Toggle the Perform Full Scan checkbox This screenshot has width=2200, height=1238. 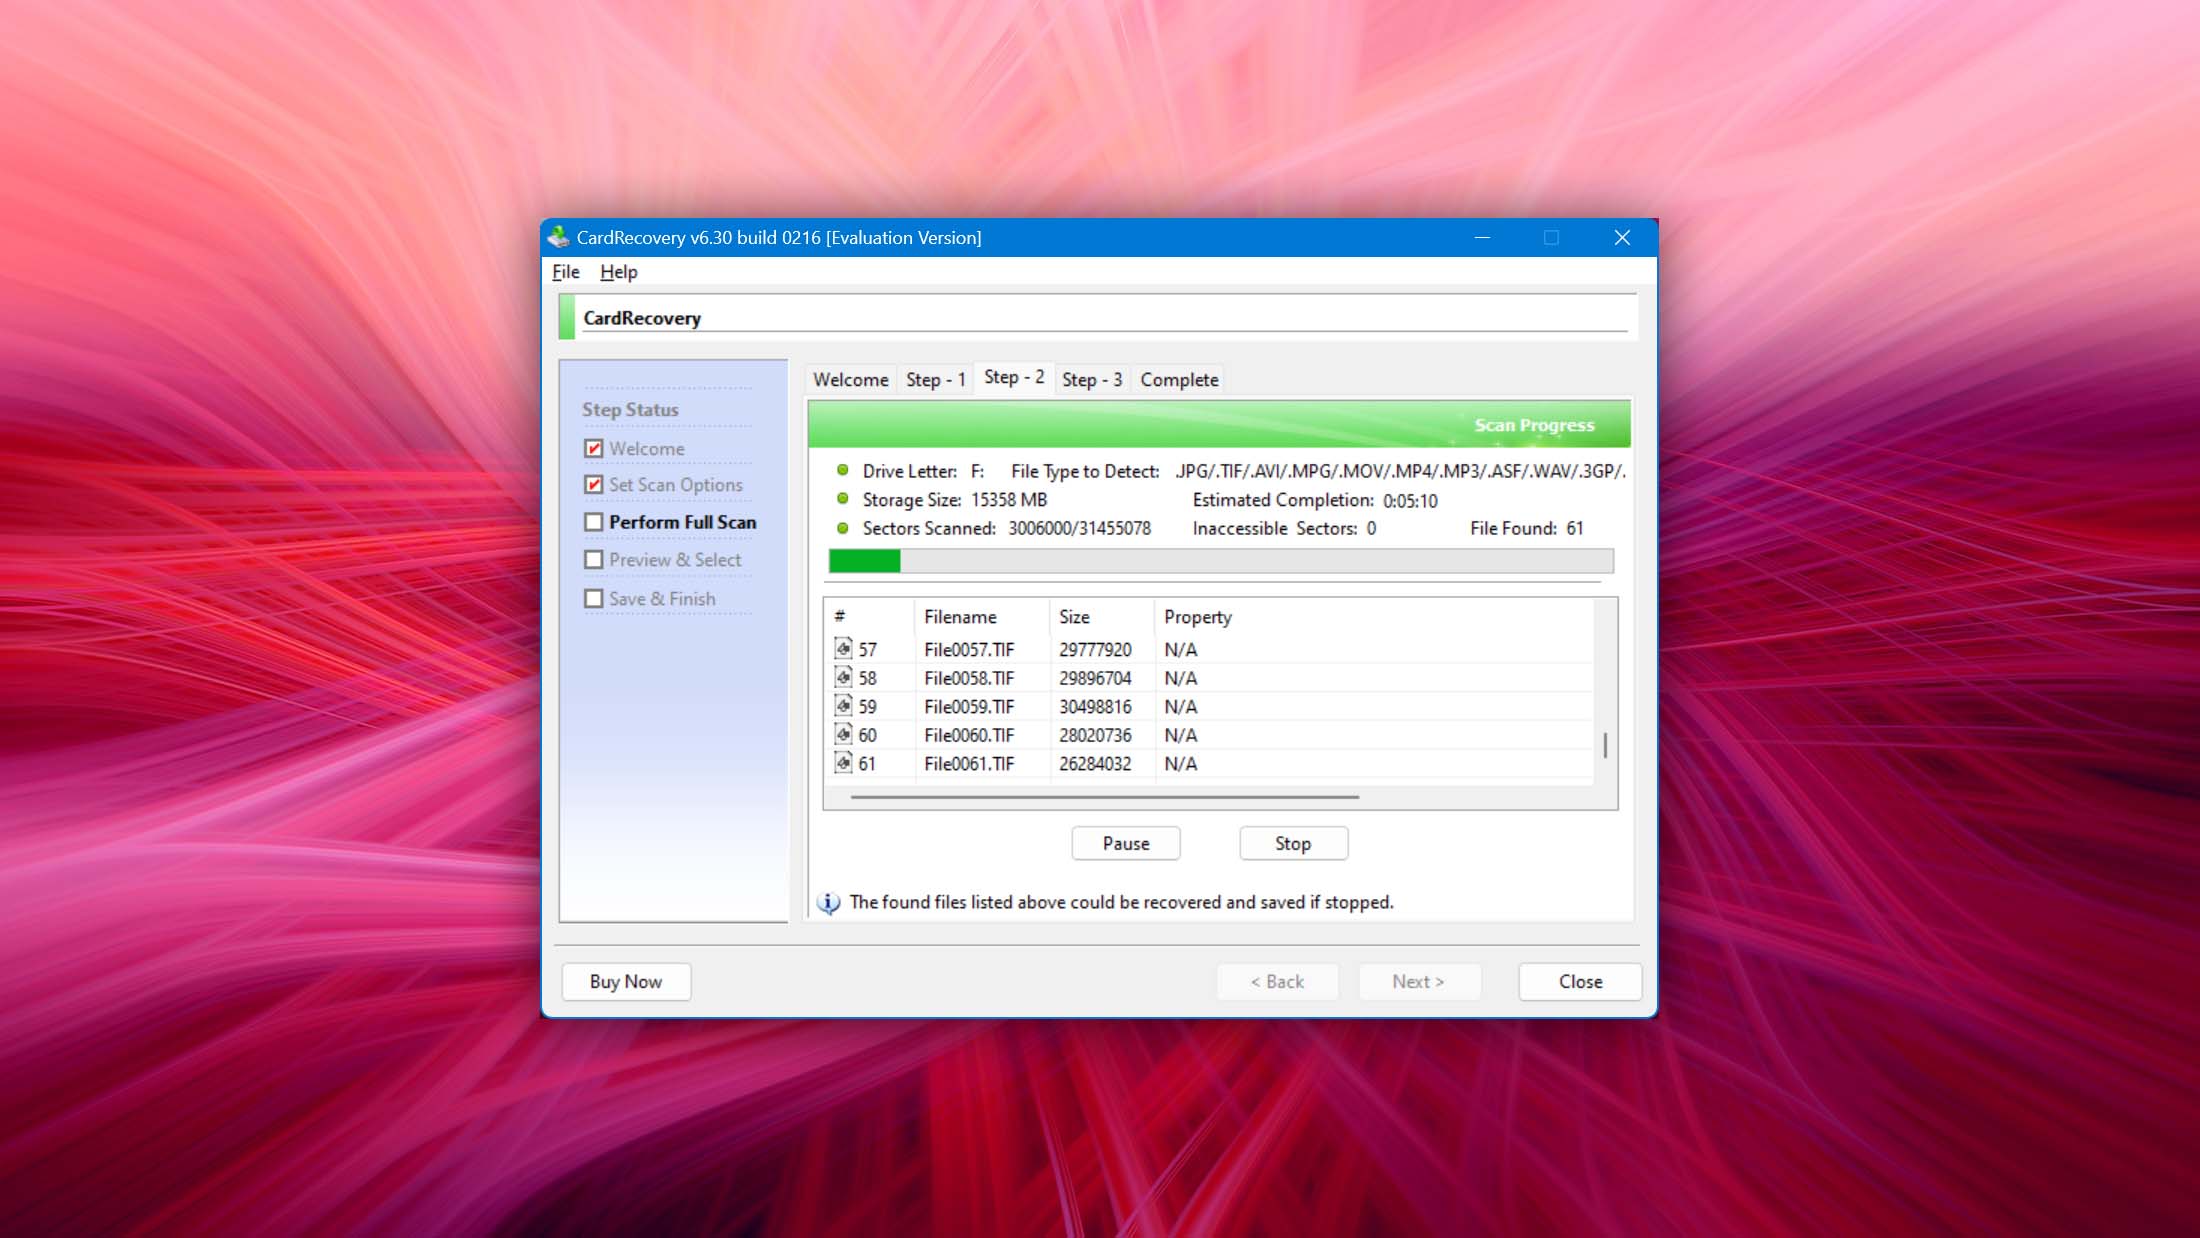pyautogui.click(x=594, y=522)
